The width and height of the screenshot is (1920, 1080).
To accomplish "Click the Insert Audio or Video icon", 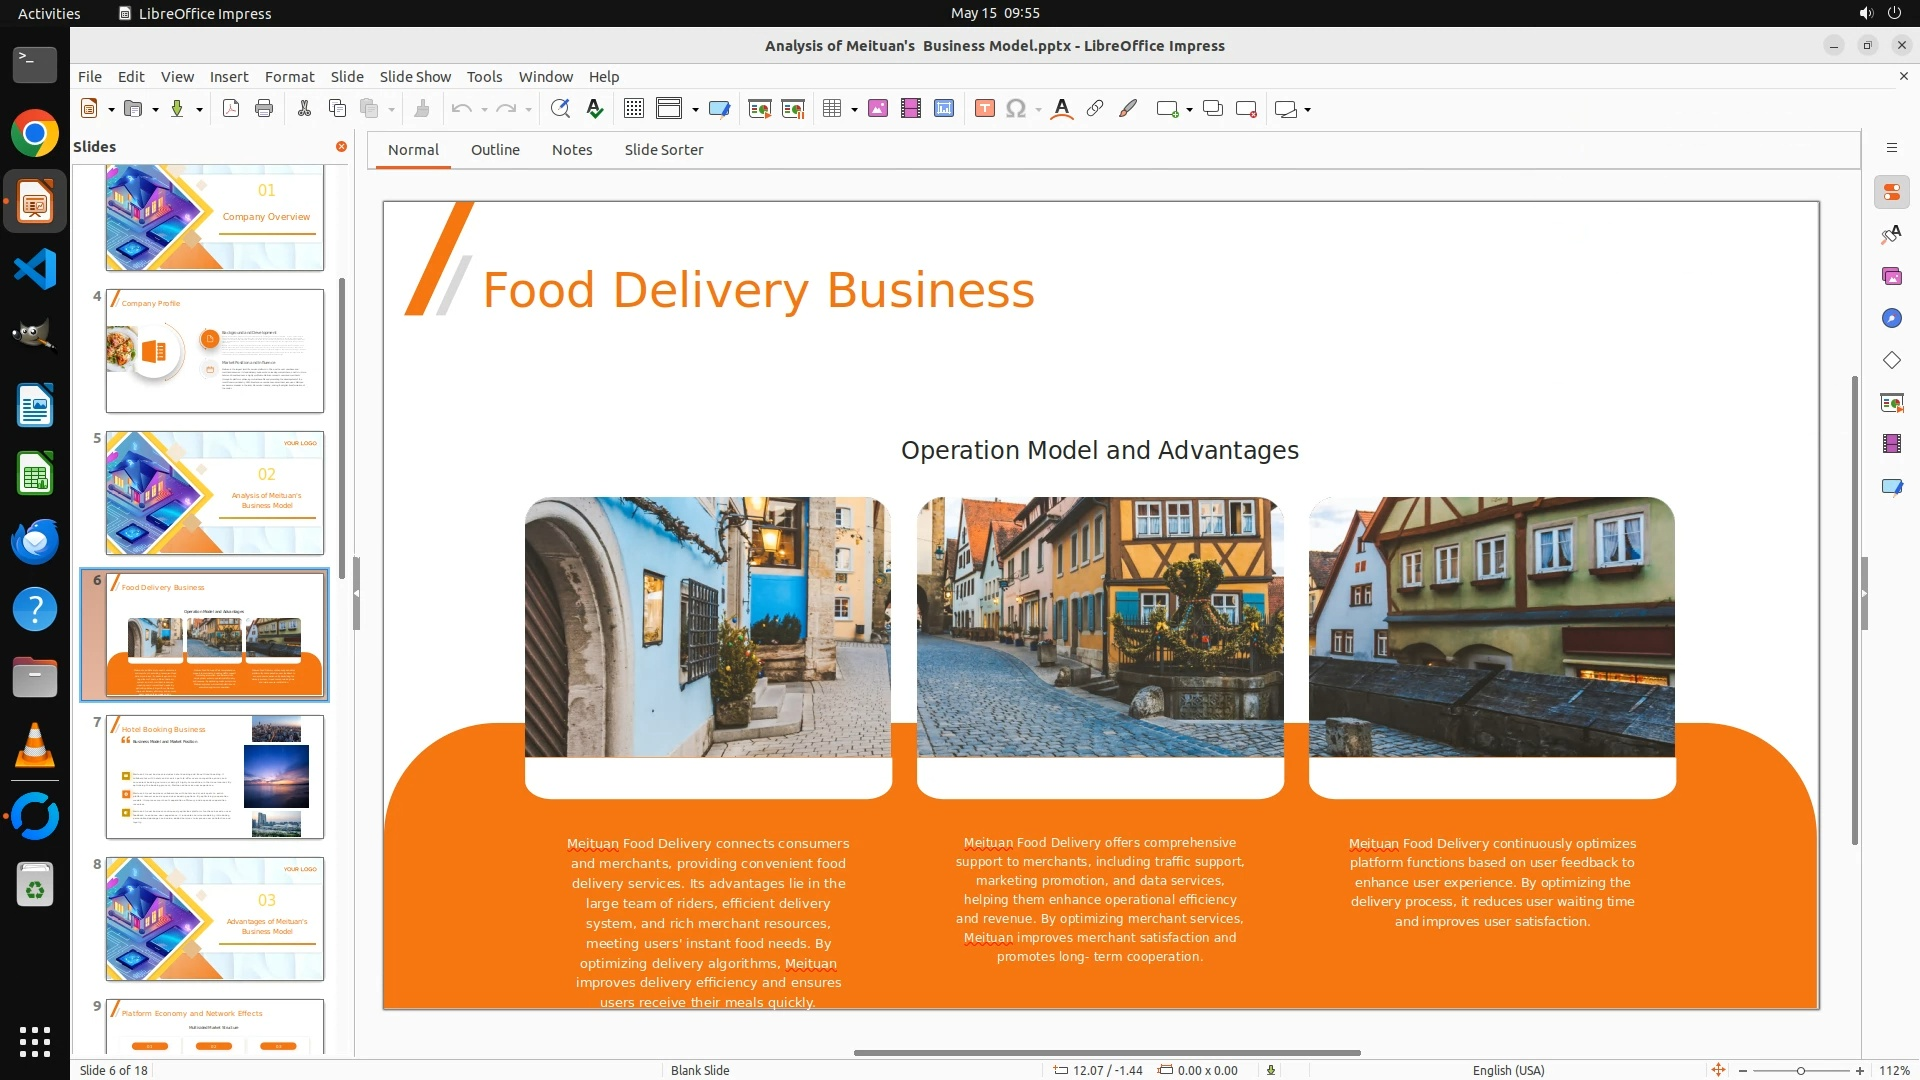I will click(x=911, y=109).
